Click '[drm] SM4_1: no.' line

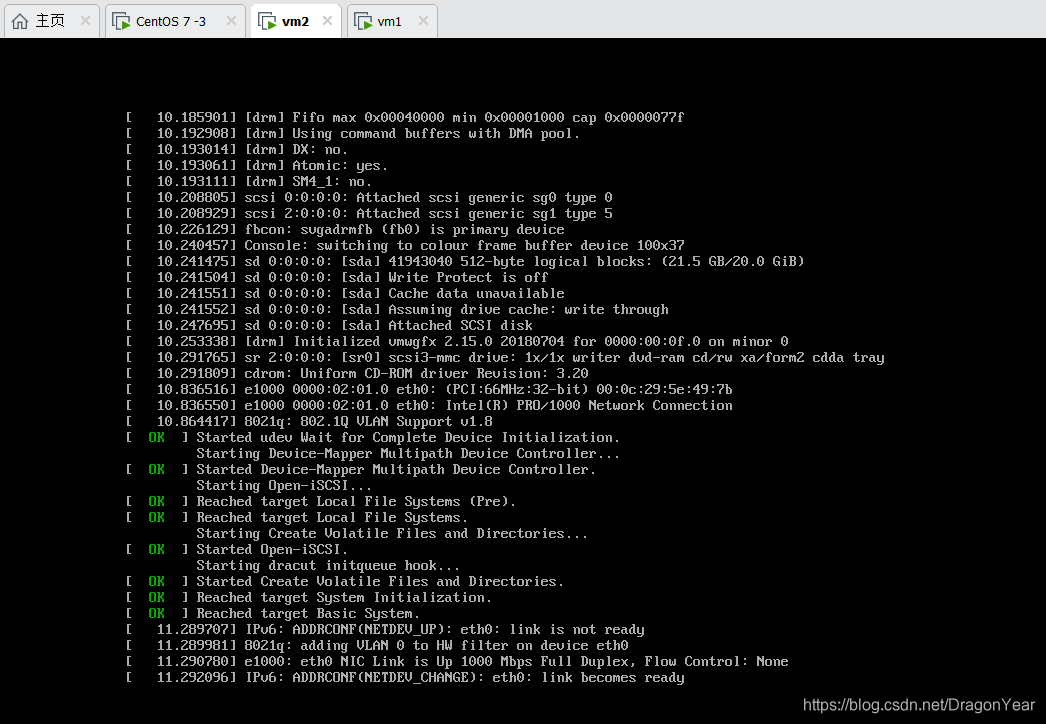249,182
